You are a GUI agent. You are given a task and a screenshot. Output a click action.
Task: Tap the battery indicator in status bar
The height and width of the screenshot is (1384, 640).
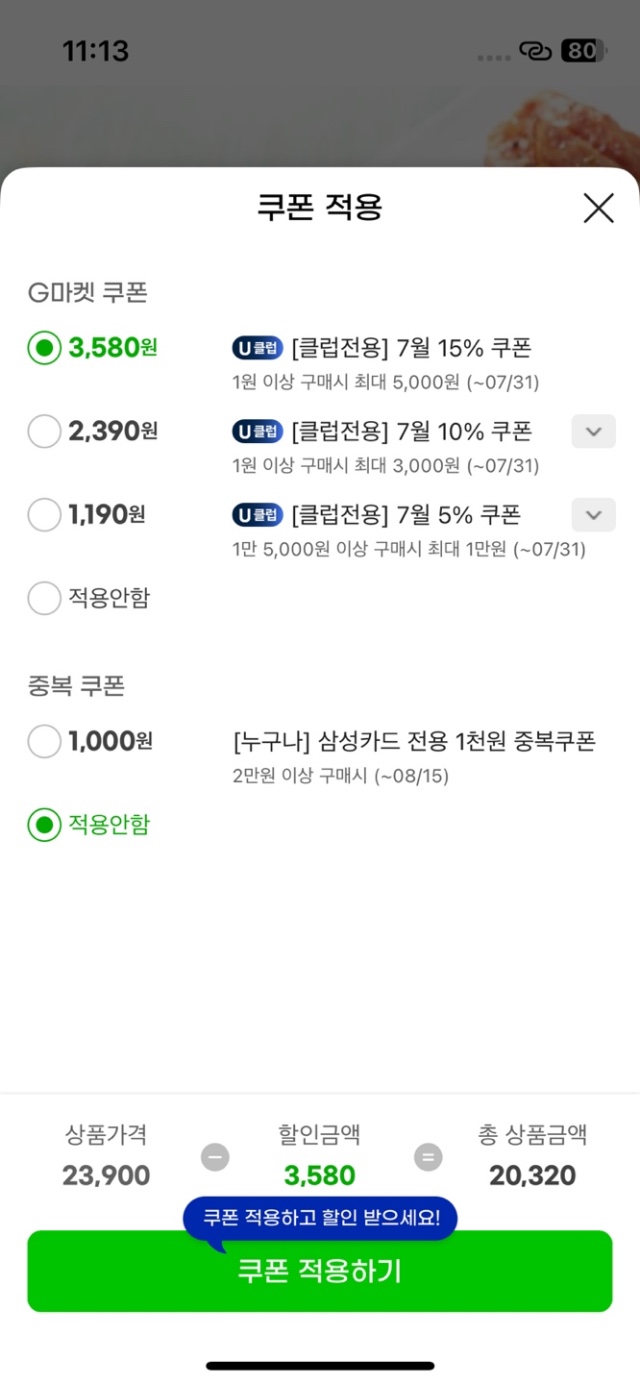(582, 51)
